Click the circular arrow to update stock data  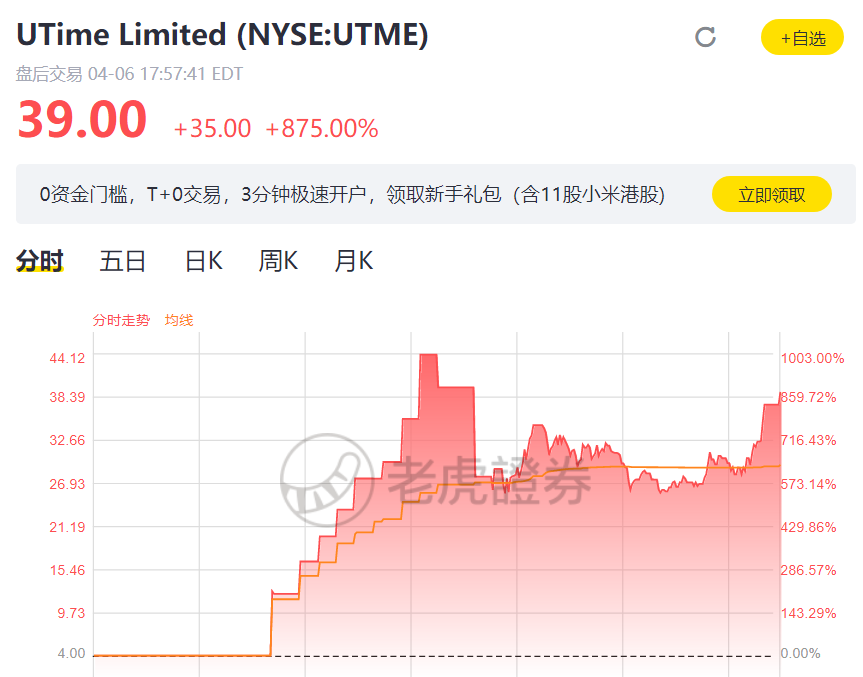[705, 36]
